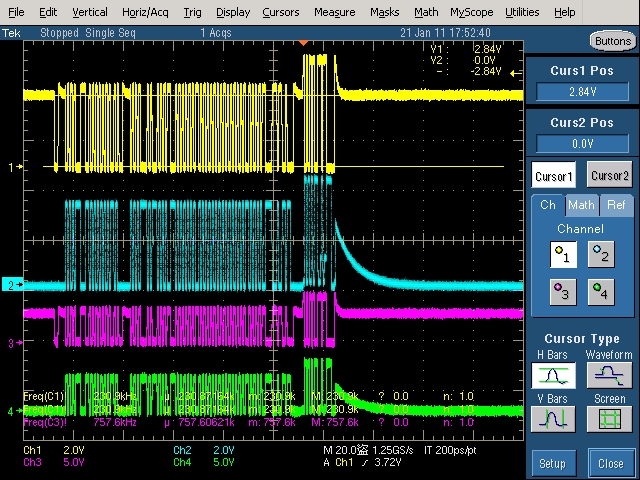
Task: Click the channel 2 ground reference marker
Action: point(13,284)
